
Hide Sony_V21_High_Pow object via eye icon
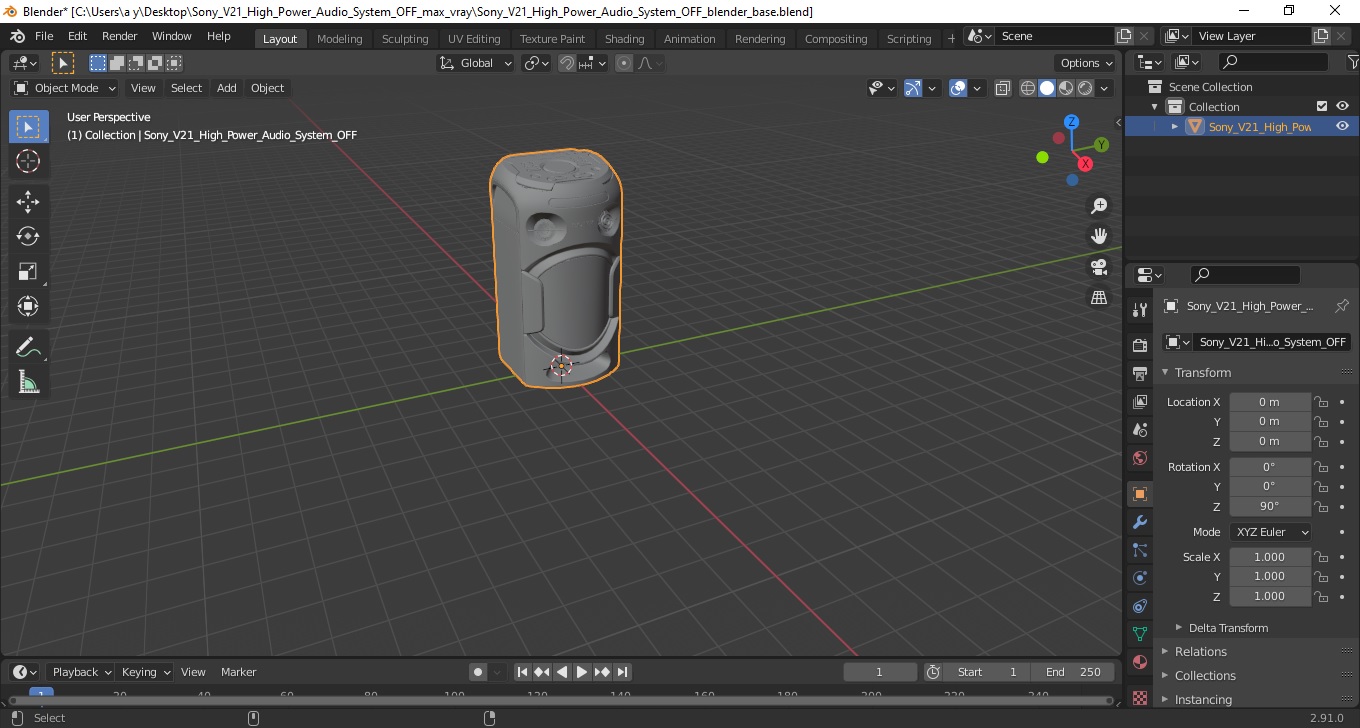[x=1342, y=126]
